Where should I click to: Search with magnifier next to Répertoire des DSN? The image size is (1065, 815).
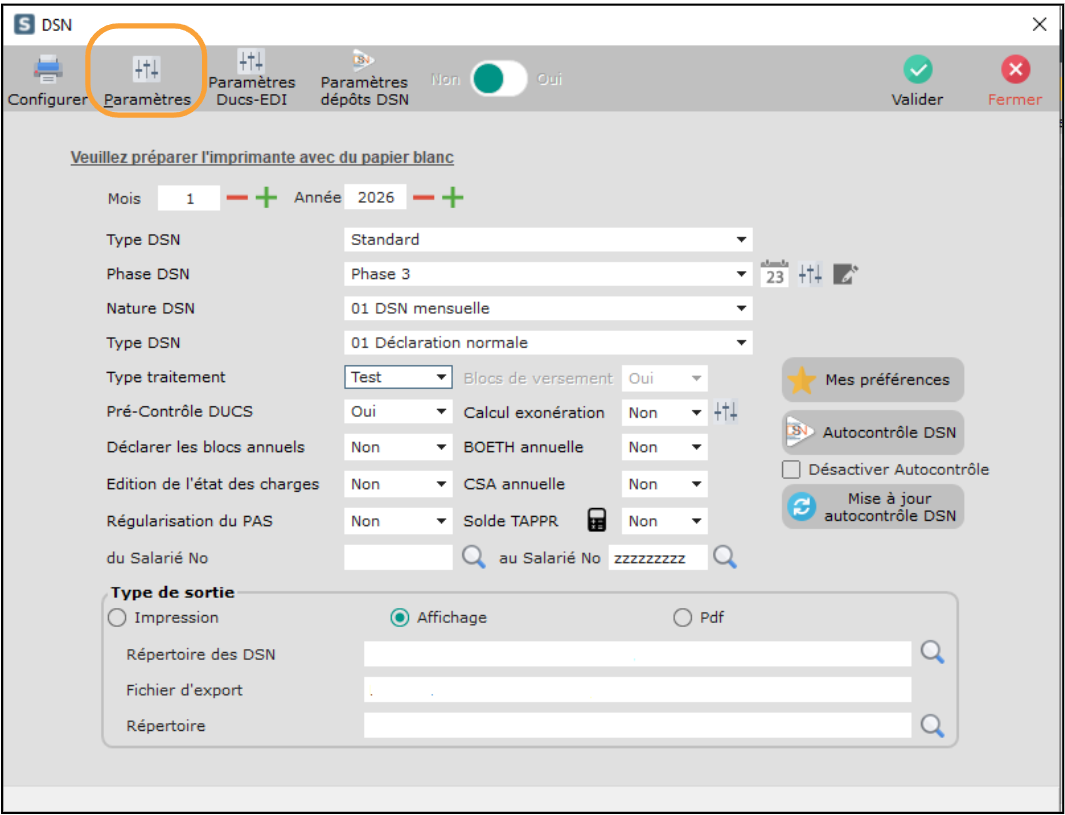tap(932, 653)
